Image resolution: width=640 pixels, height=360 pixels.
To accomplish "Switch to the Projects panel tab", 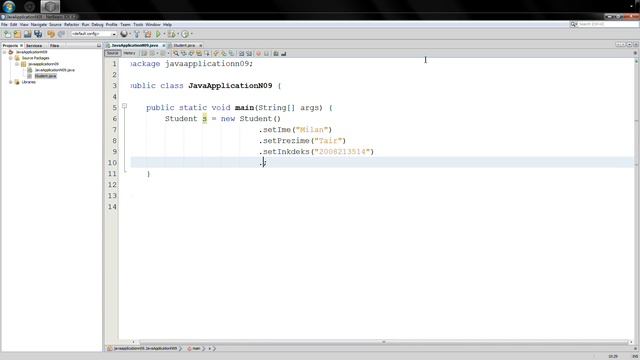I will point(10,46).
